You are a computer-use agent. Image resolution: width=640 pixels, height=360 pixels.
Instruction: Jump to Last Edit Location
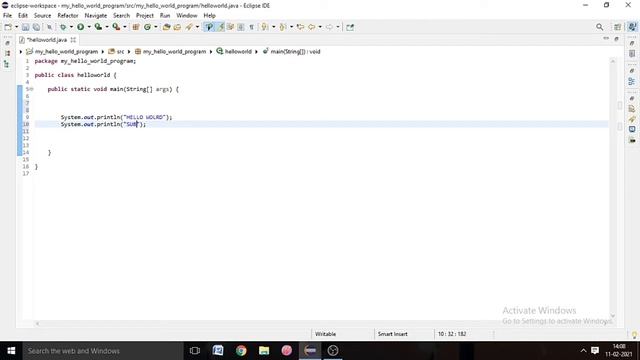coord(300,27)
